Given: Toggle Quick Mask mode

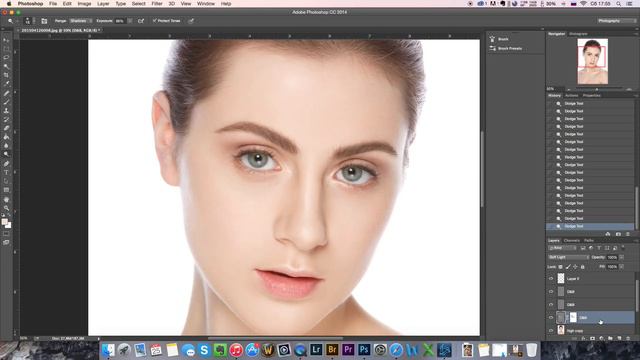Looking at the screenshot, I should pos(6,234).
